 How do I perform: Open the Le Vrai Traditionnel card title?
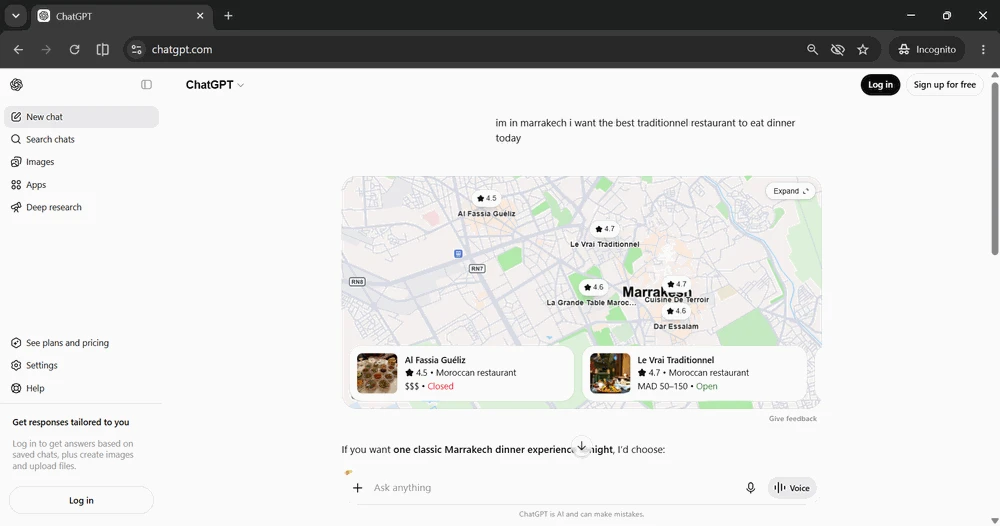675,360
